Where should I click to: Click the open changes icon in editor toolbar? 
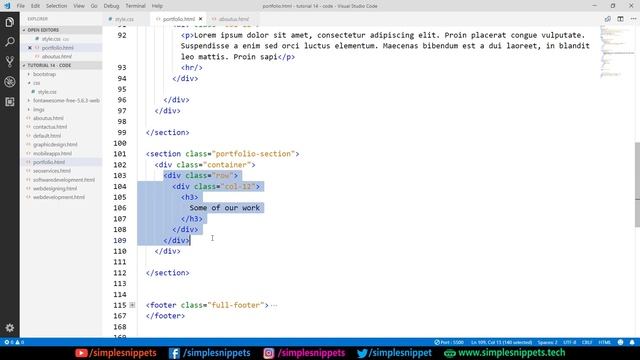(608, 19)
